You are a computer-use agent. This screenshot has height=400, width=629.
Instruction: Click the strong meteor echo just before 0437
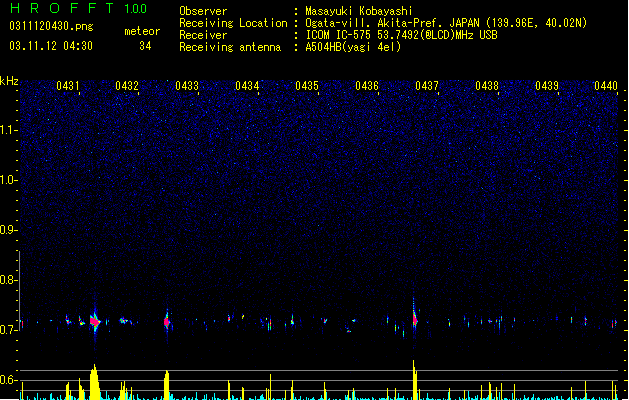(415, 319)
